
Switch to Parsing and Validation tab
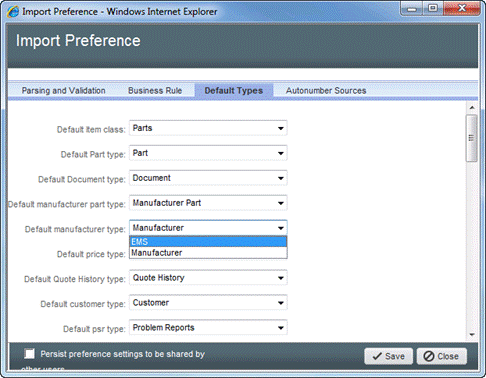click(x=64, y=91)
